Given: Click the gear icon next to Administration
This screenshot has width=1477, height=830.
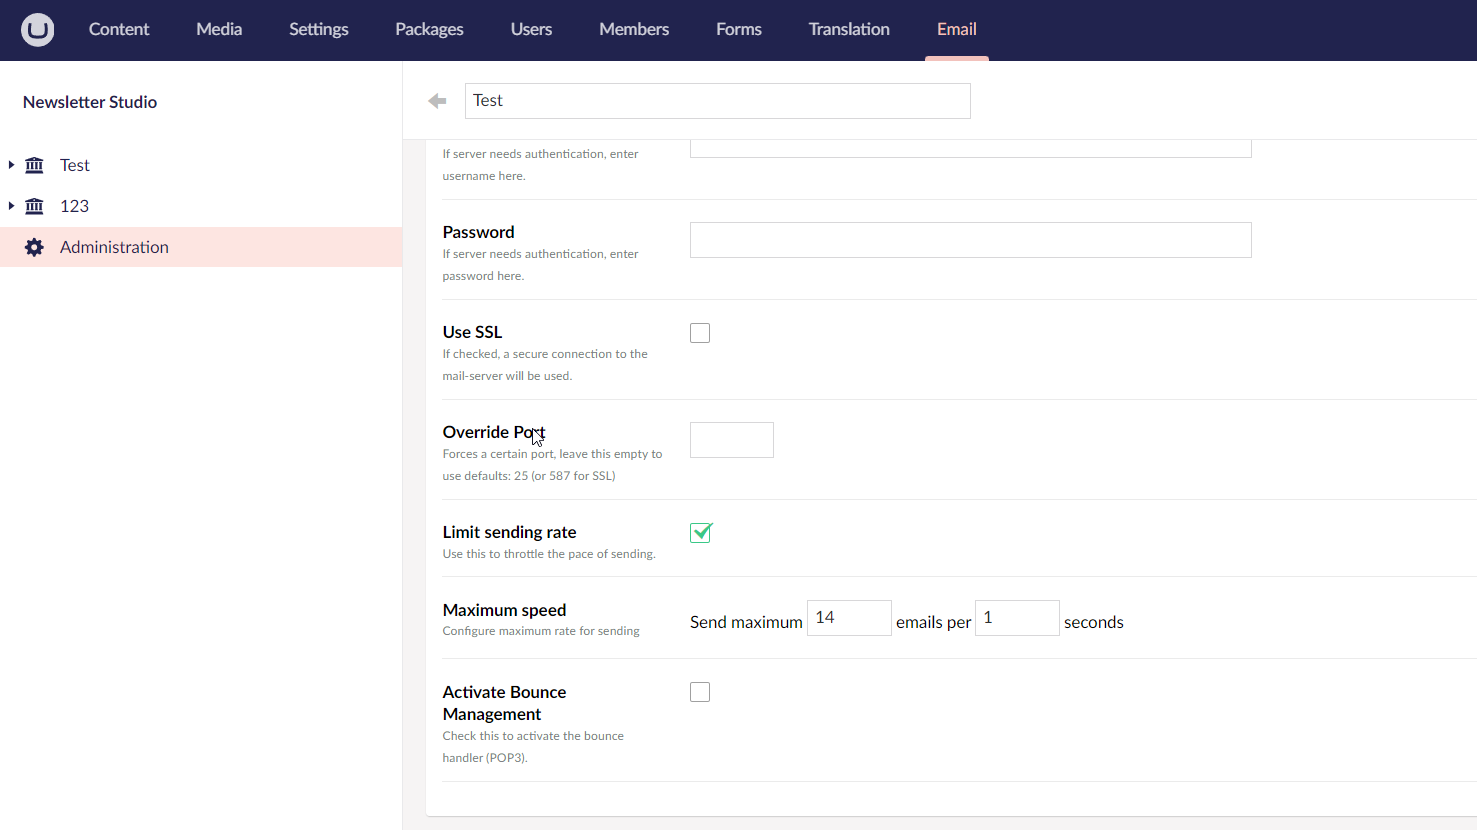Looking at the screenshot, I should (x=34, y=247).
